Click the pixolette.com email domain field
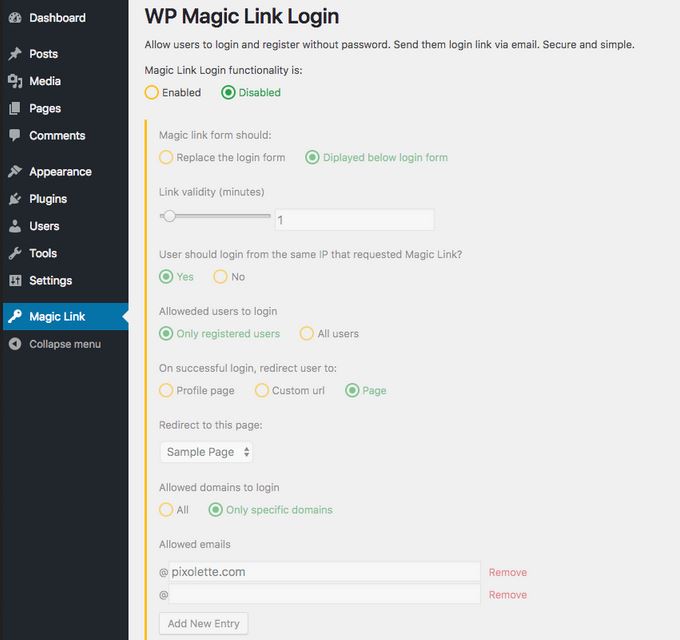 point(324,571)
